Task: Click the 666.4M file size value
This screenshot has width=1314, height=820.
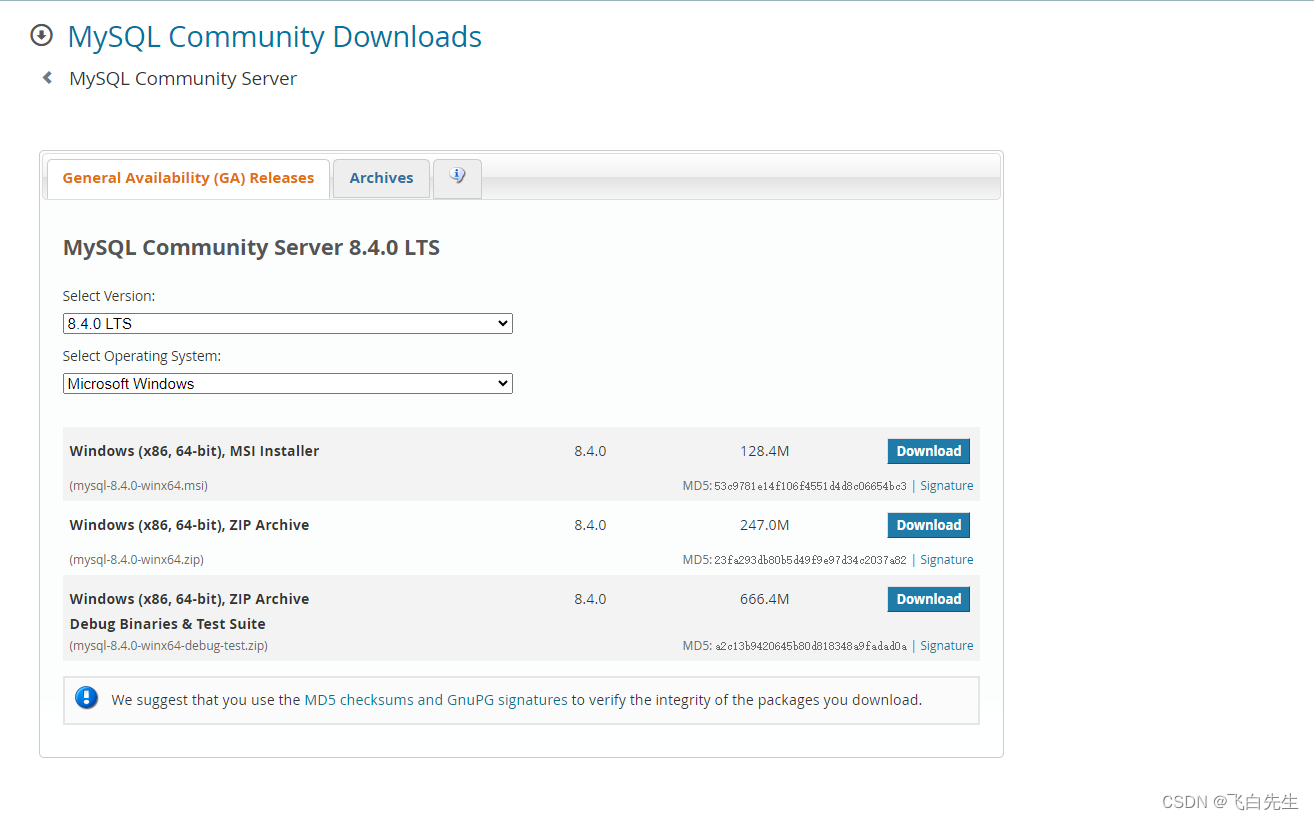Action: pyautogui.click(x=765, y=599)
